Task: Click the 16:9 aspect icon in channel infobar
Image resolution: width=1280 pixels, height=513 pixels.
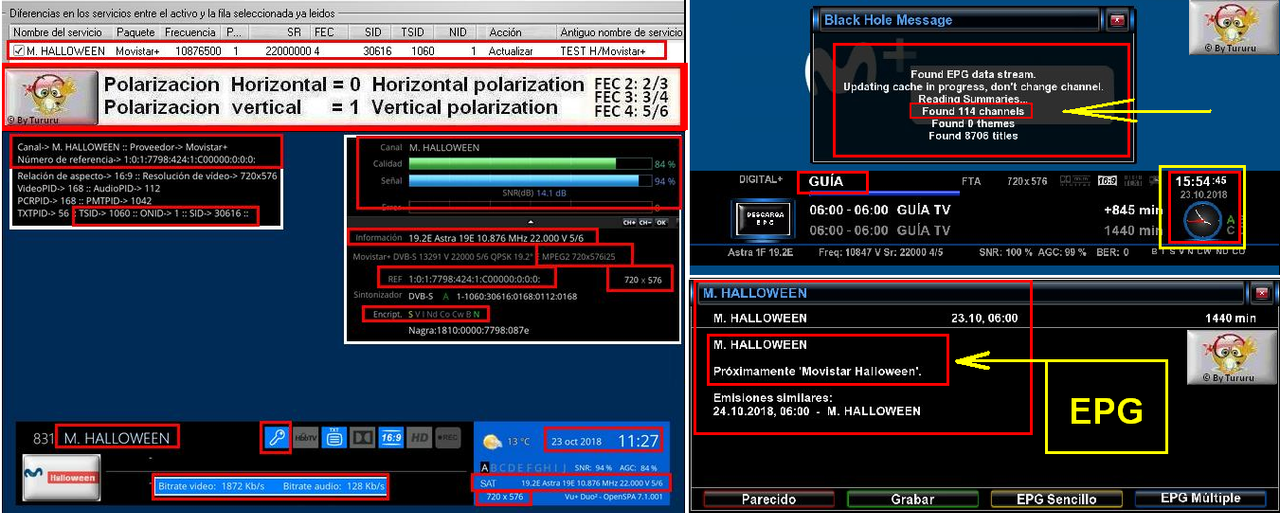Action: coord(391,437)
